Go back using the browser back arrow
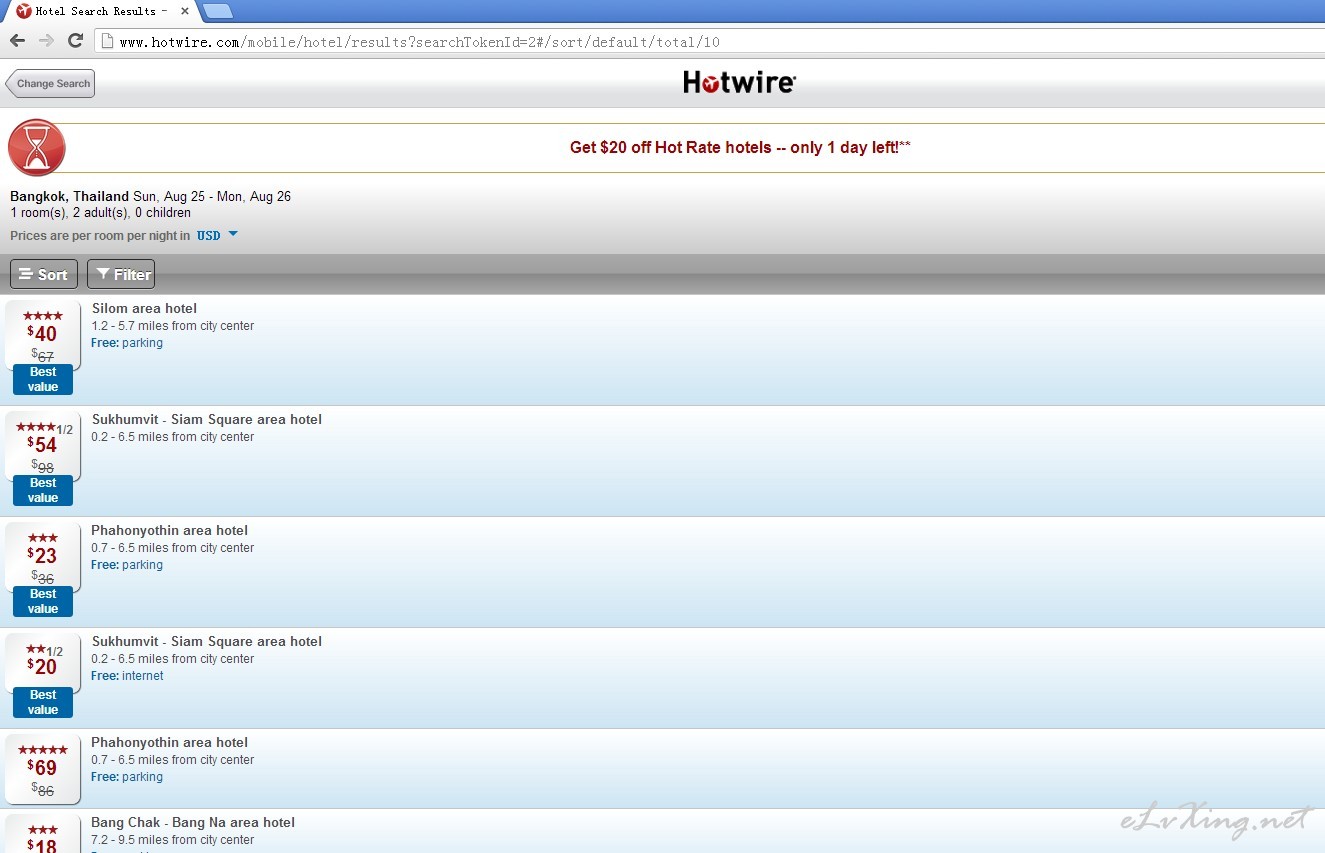Screen dimensions: 1325x853 click(17, 41)
